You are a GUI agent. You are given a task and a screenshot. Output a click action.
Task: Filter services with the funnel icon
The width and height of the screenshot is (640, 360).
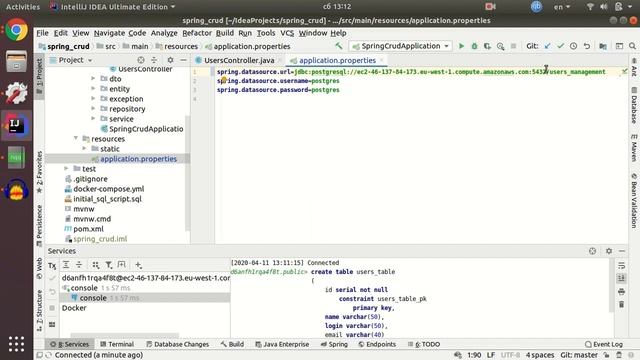109,265
